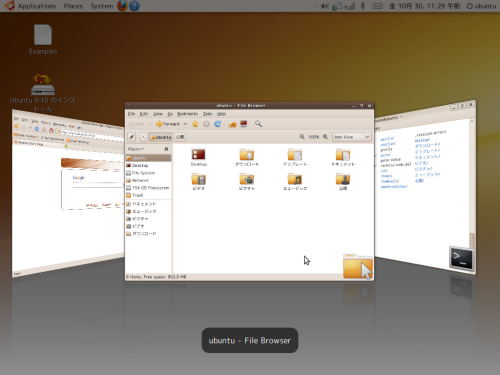Launch Firefox from the top panel icon
Viewport: 500px width, 375px height.
(x=123, y=6)
